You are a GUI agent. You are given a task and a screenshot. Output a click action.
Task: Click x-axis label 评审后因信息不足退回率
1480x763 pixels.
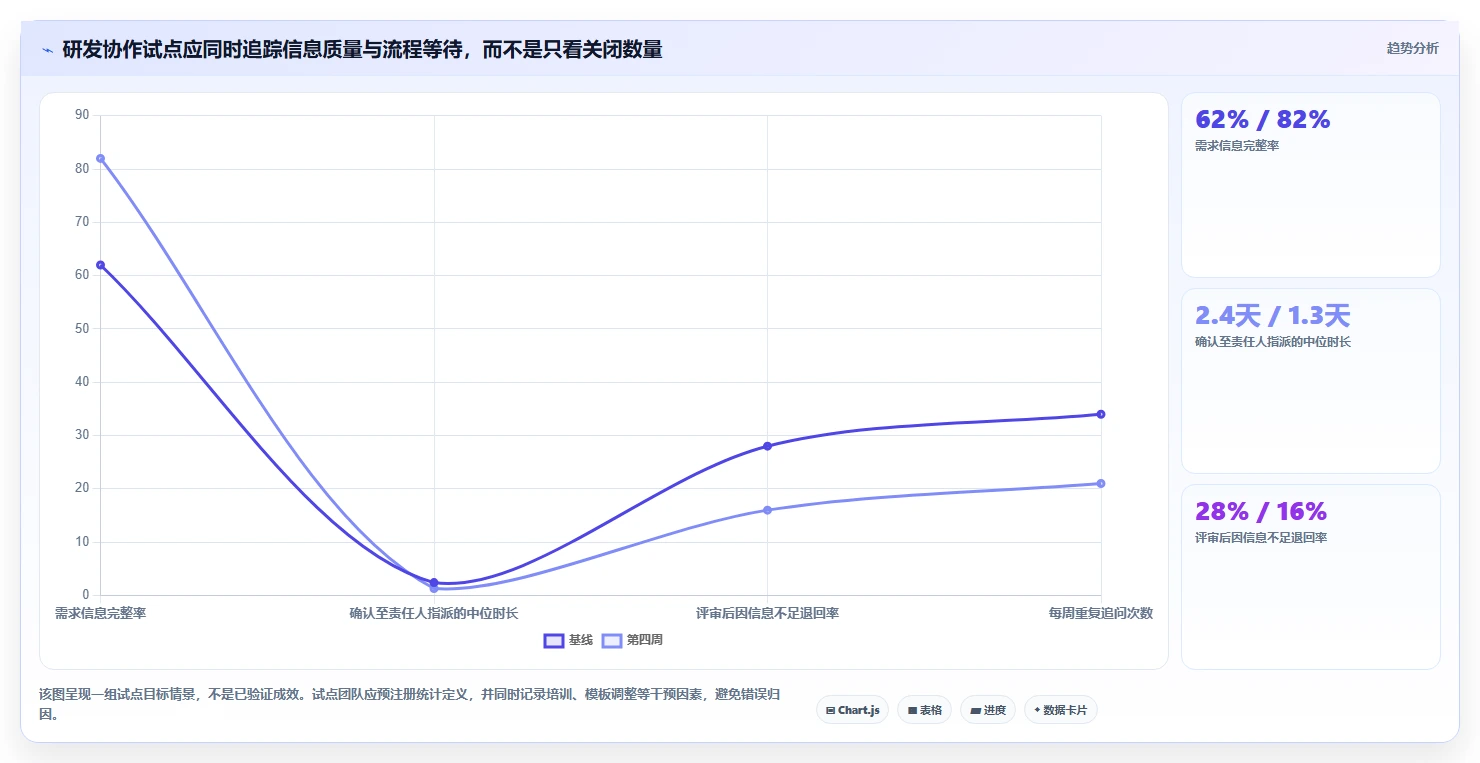(767, 613)
